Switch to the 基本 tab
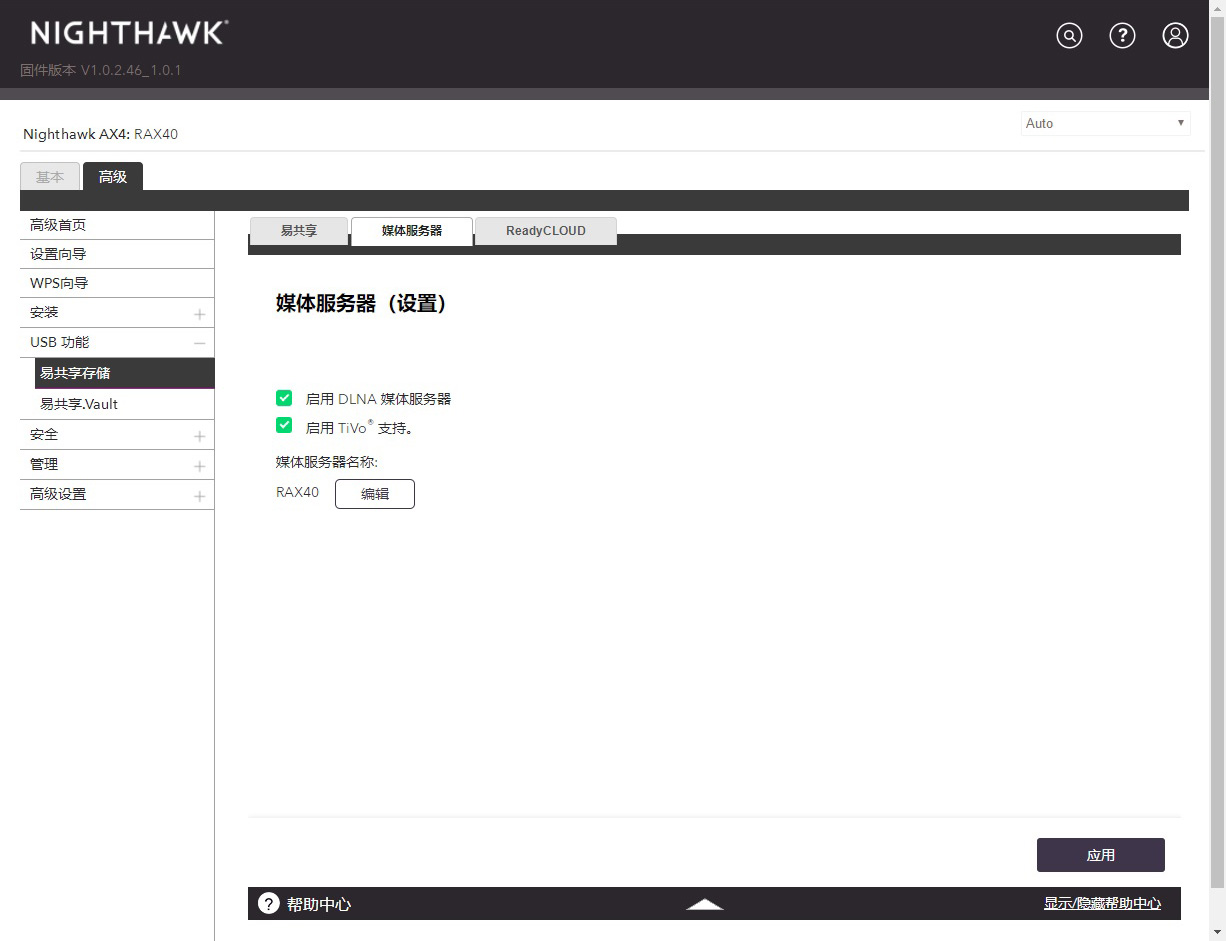The image size is (1226, 941). 50,177
